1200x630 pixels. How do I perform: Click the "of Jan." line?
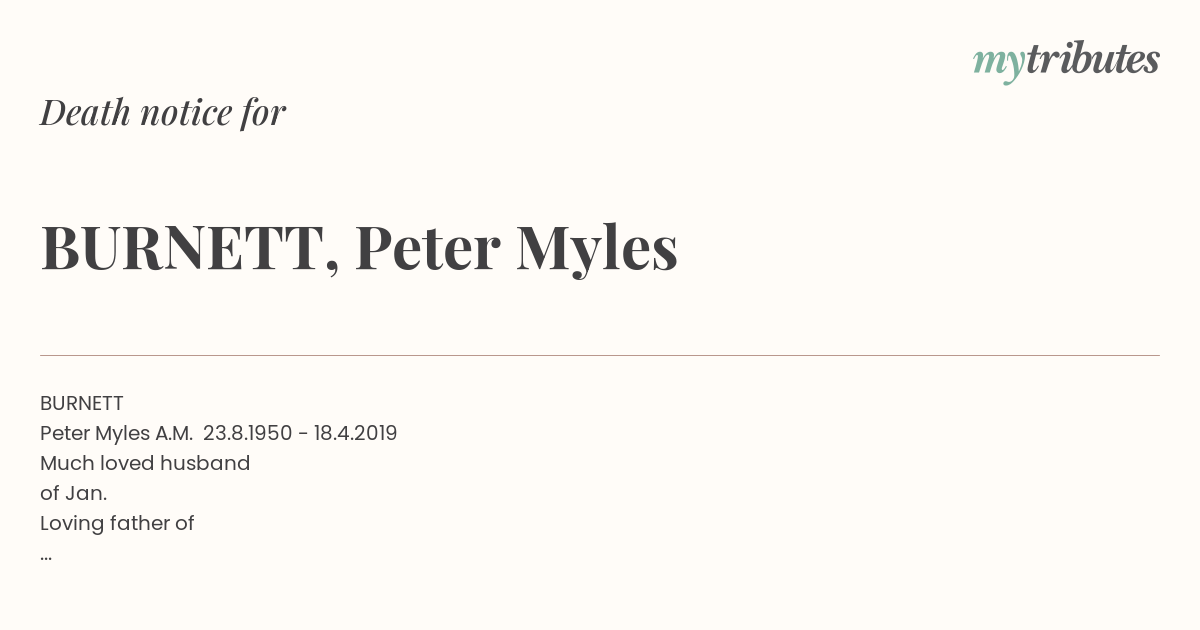coord(73,493)
